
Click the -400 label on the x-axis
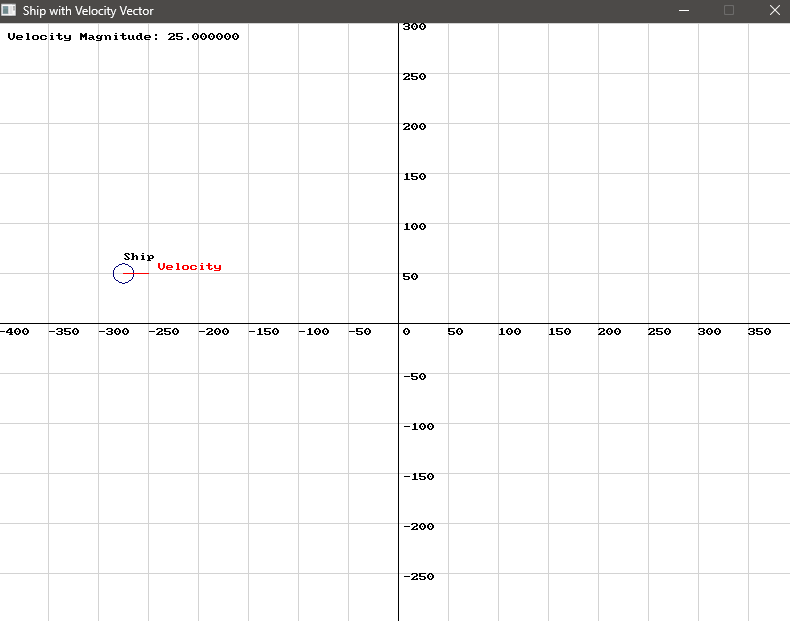(x=14, y=332)
